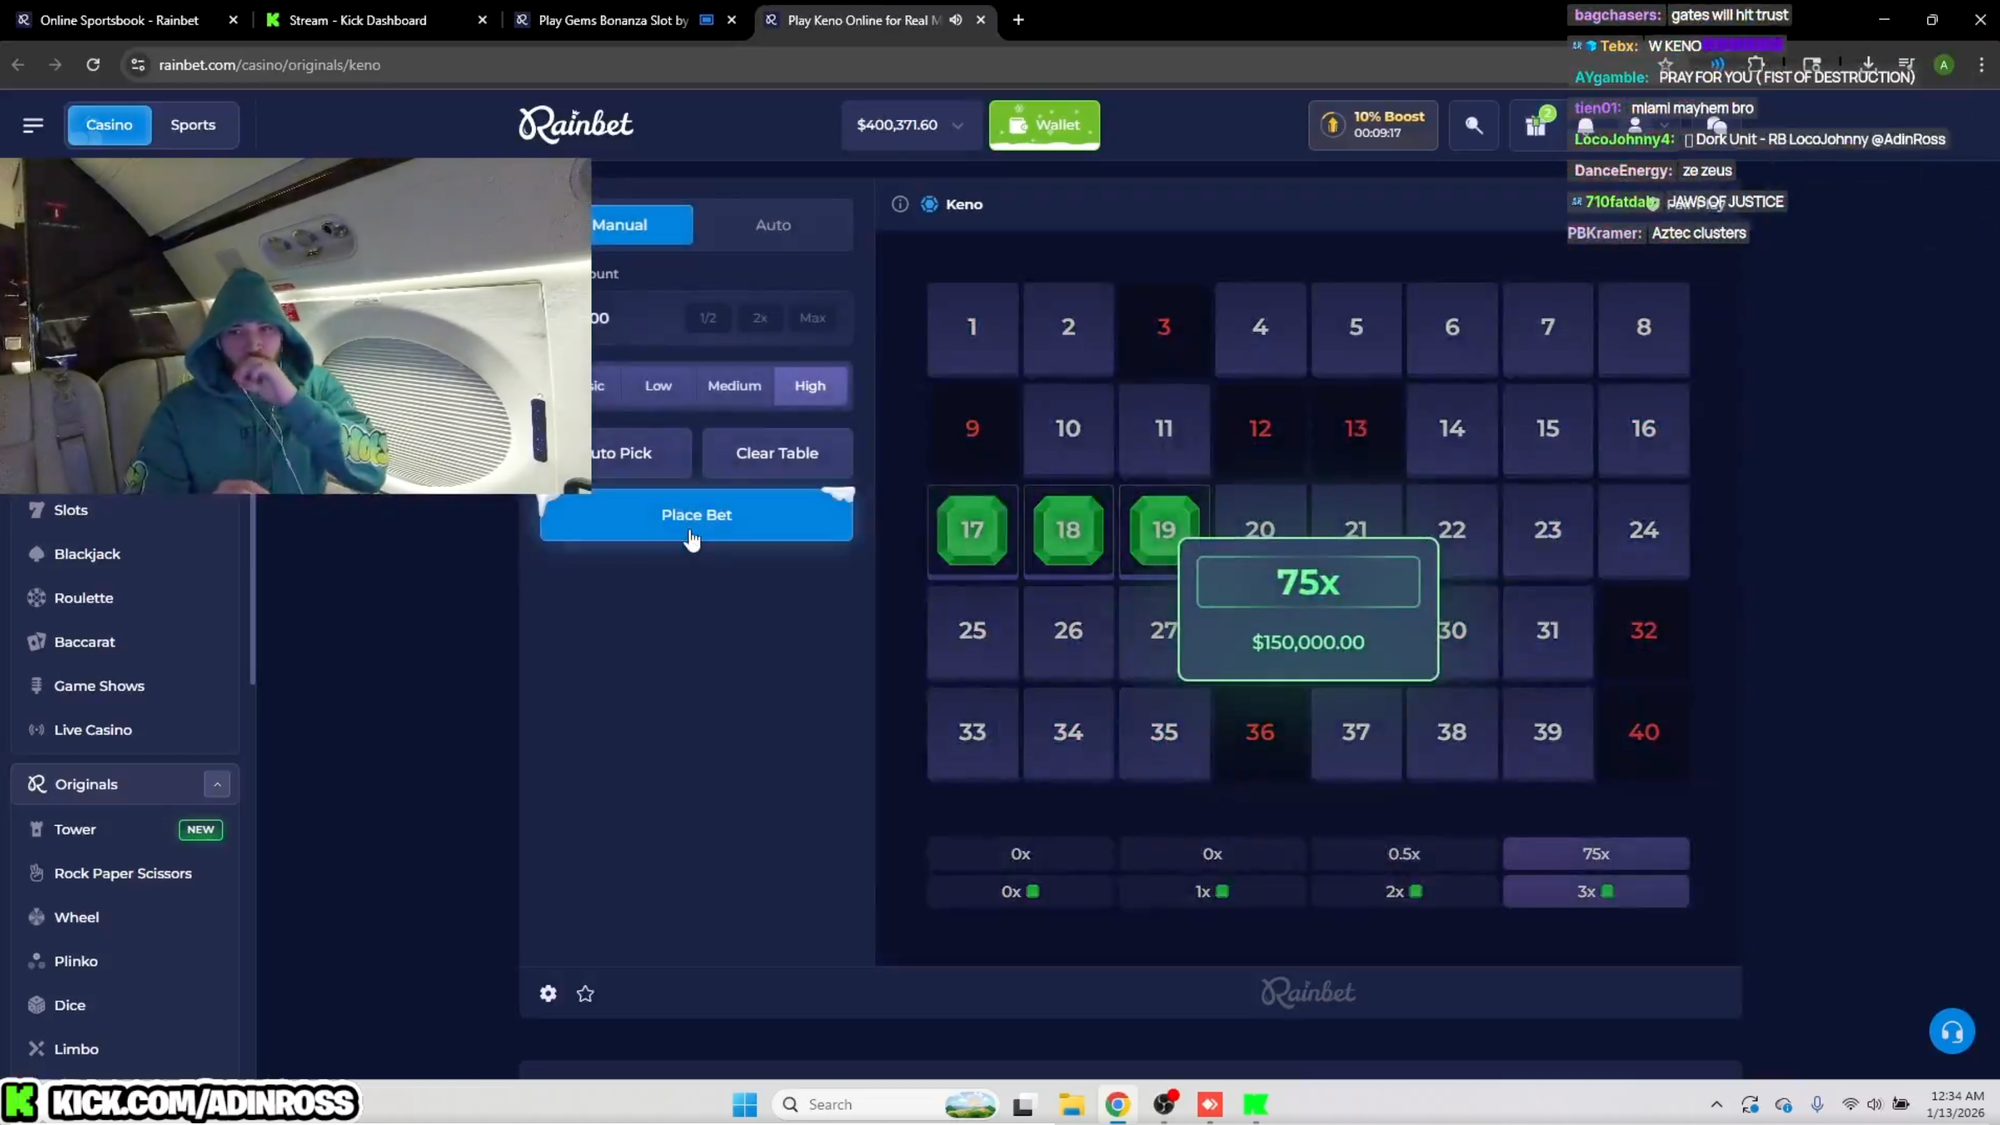This screenshot has width=2000, height=1125.
Task: Open game settings gear icon
Action: [548, 993]
